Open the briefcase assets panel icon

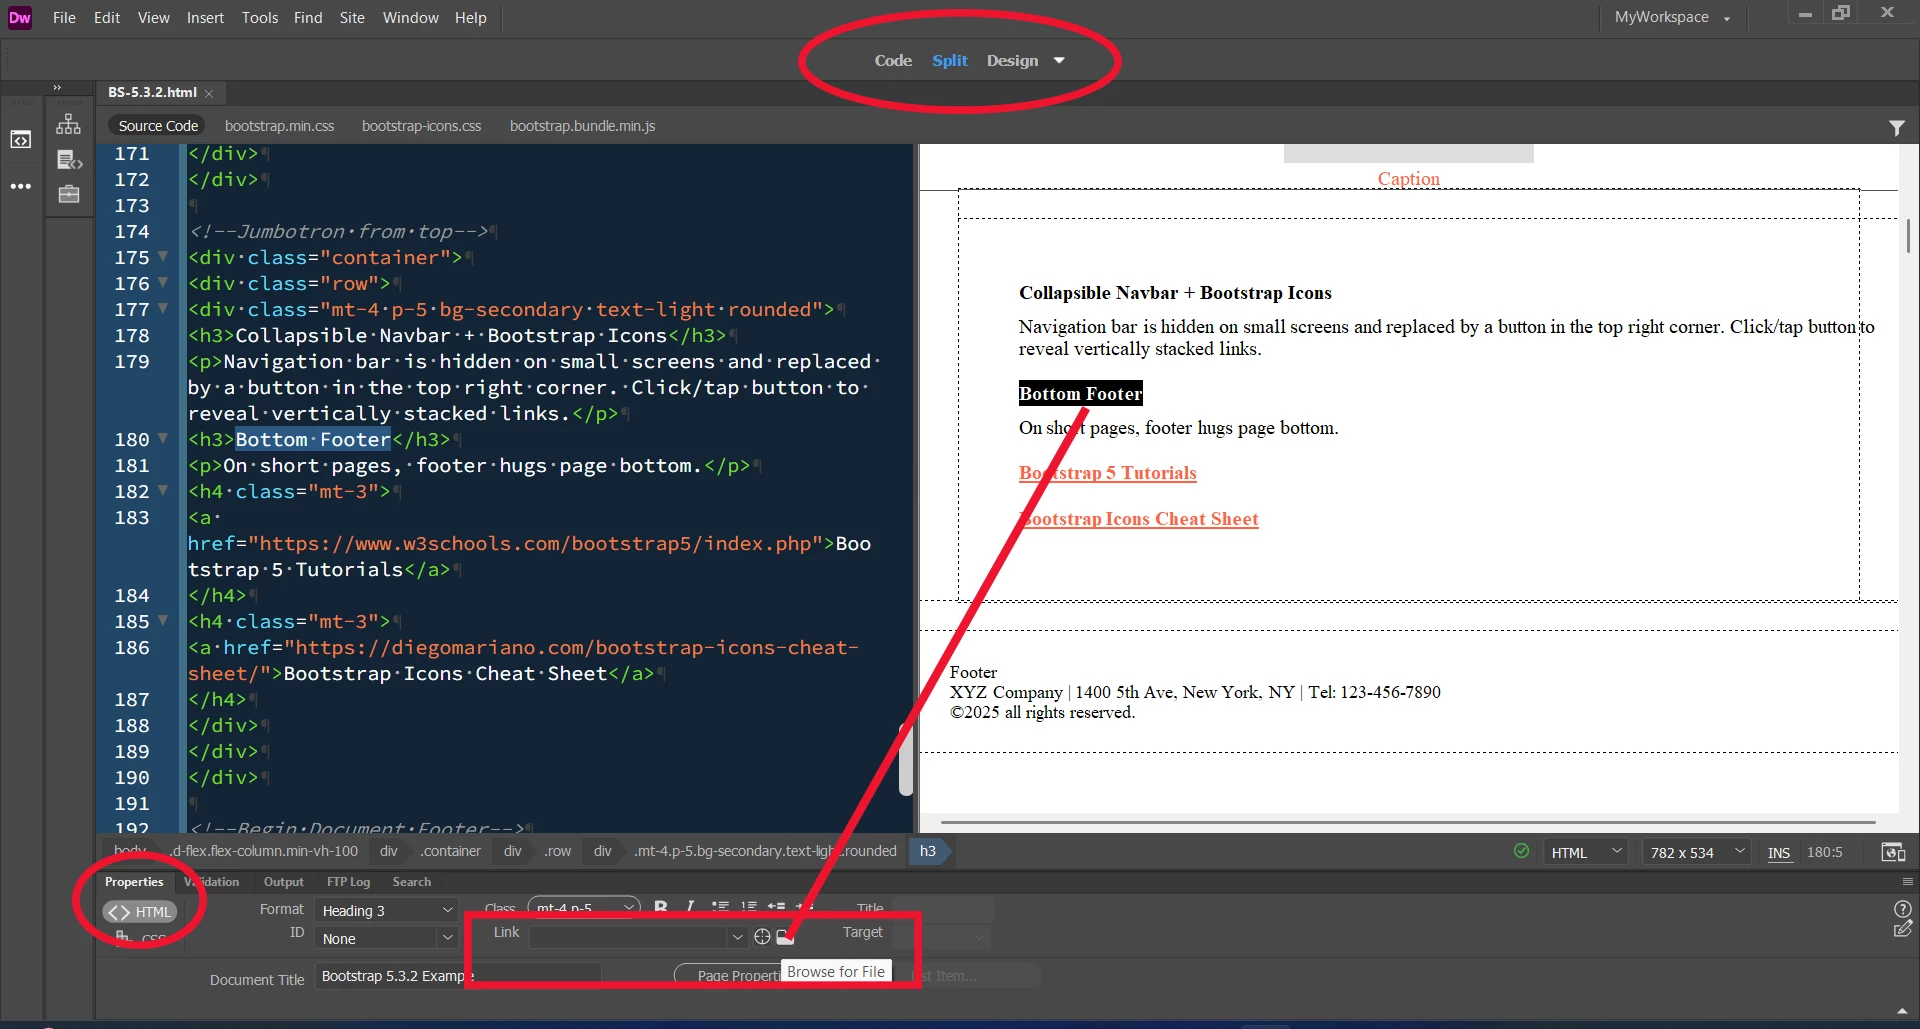(69, 194)
